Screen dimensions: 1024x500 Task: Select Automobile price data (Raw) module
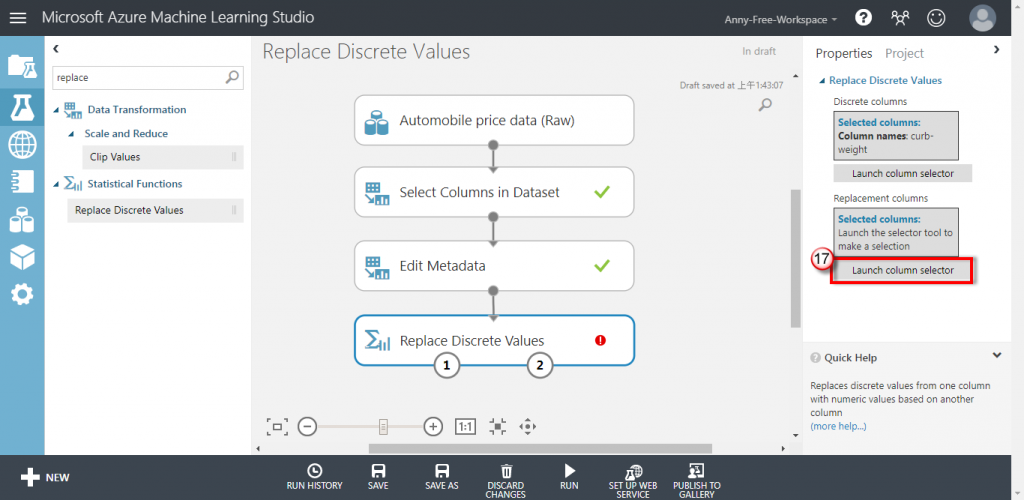pyautogui.click(x=494, y=120)
